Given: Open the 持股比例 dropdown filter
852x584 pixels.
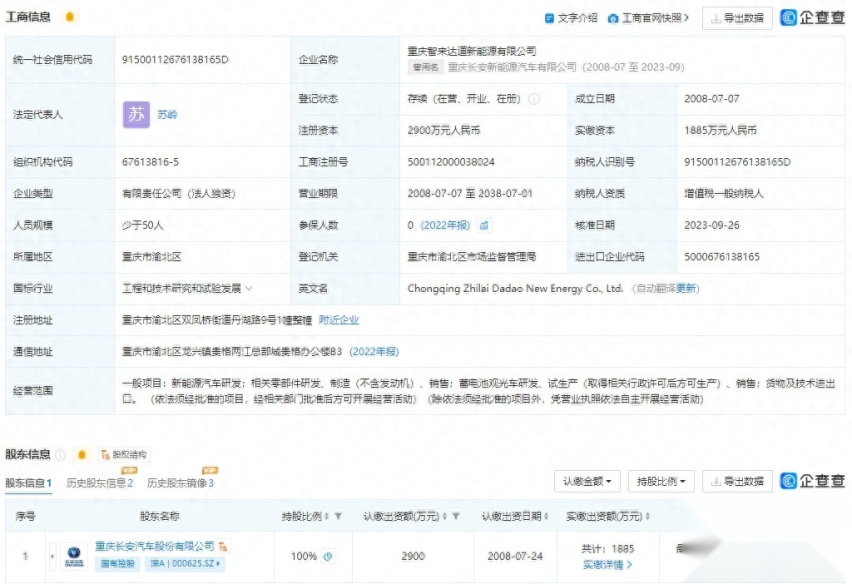Looking at the screenshot, I should [661, 481].
